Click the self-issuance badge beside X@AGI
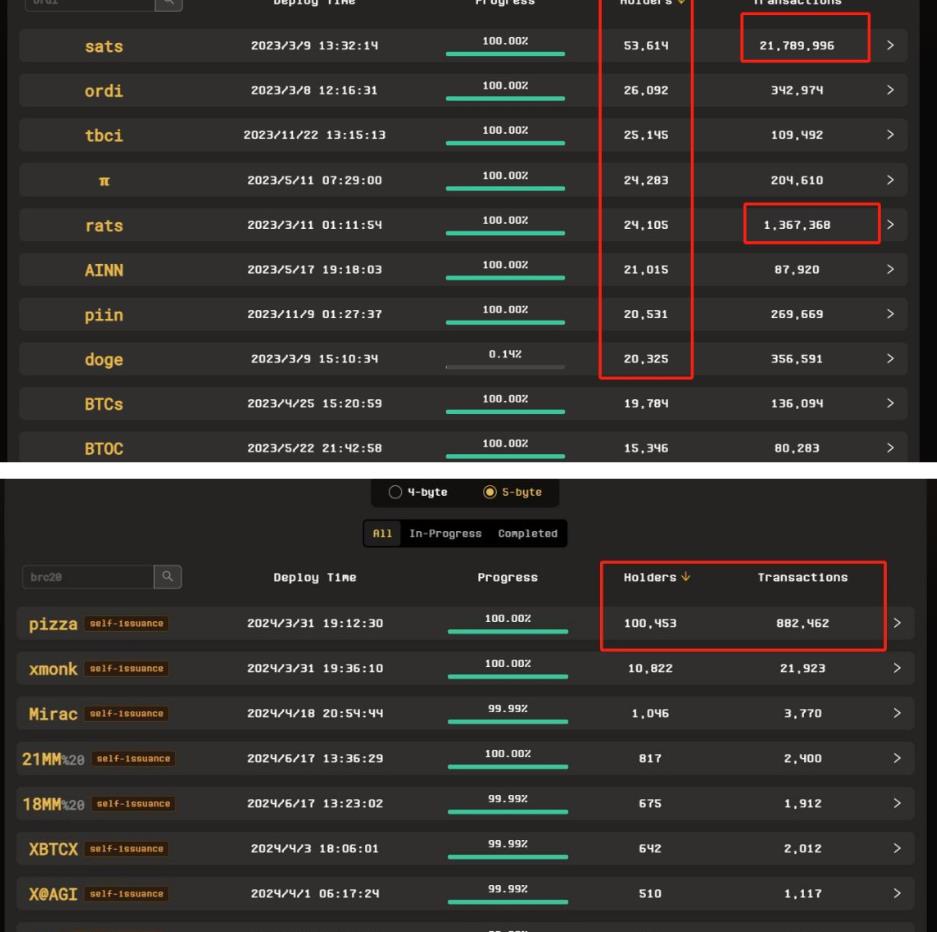 pos(126,894)
